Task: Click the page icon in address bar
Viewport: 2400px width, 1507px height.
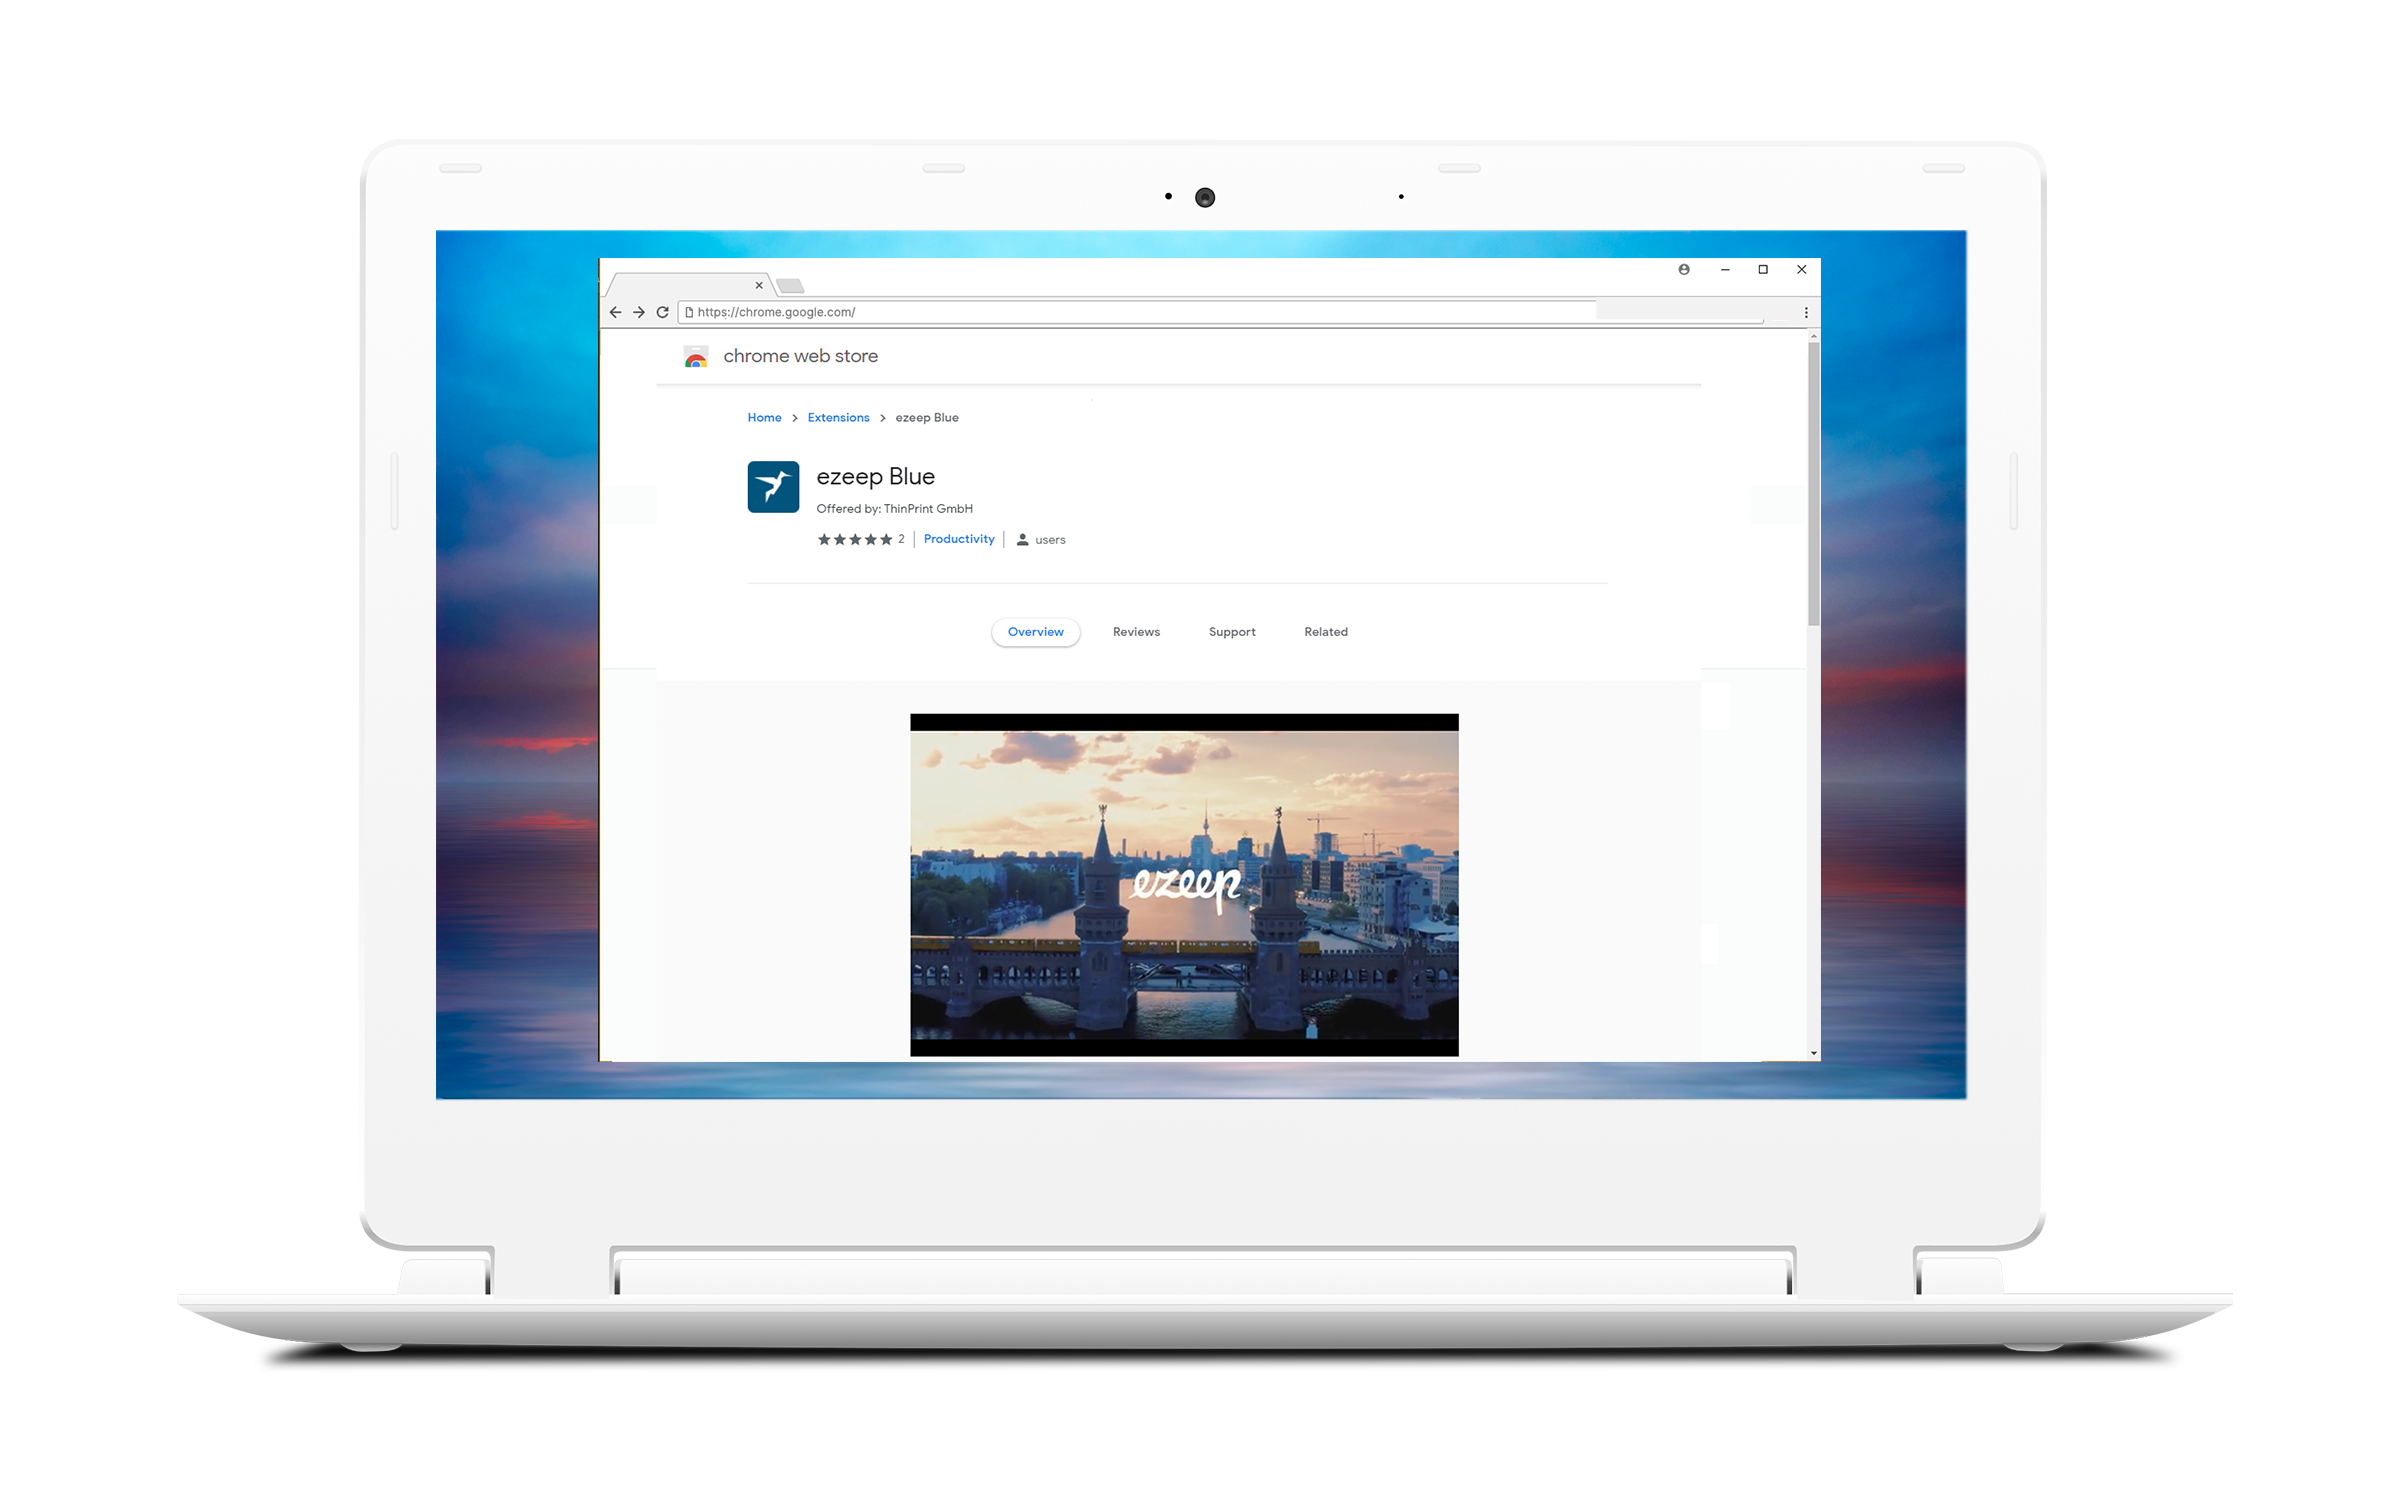Action: [689, 312]
